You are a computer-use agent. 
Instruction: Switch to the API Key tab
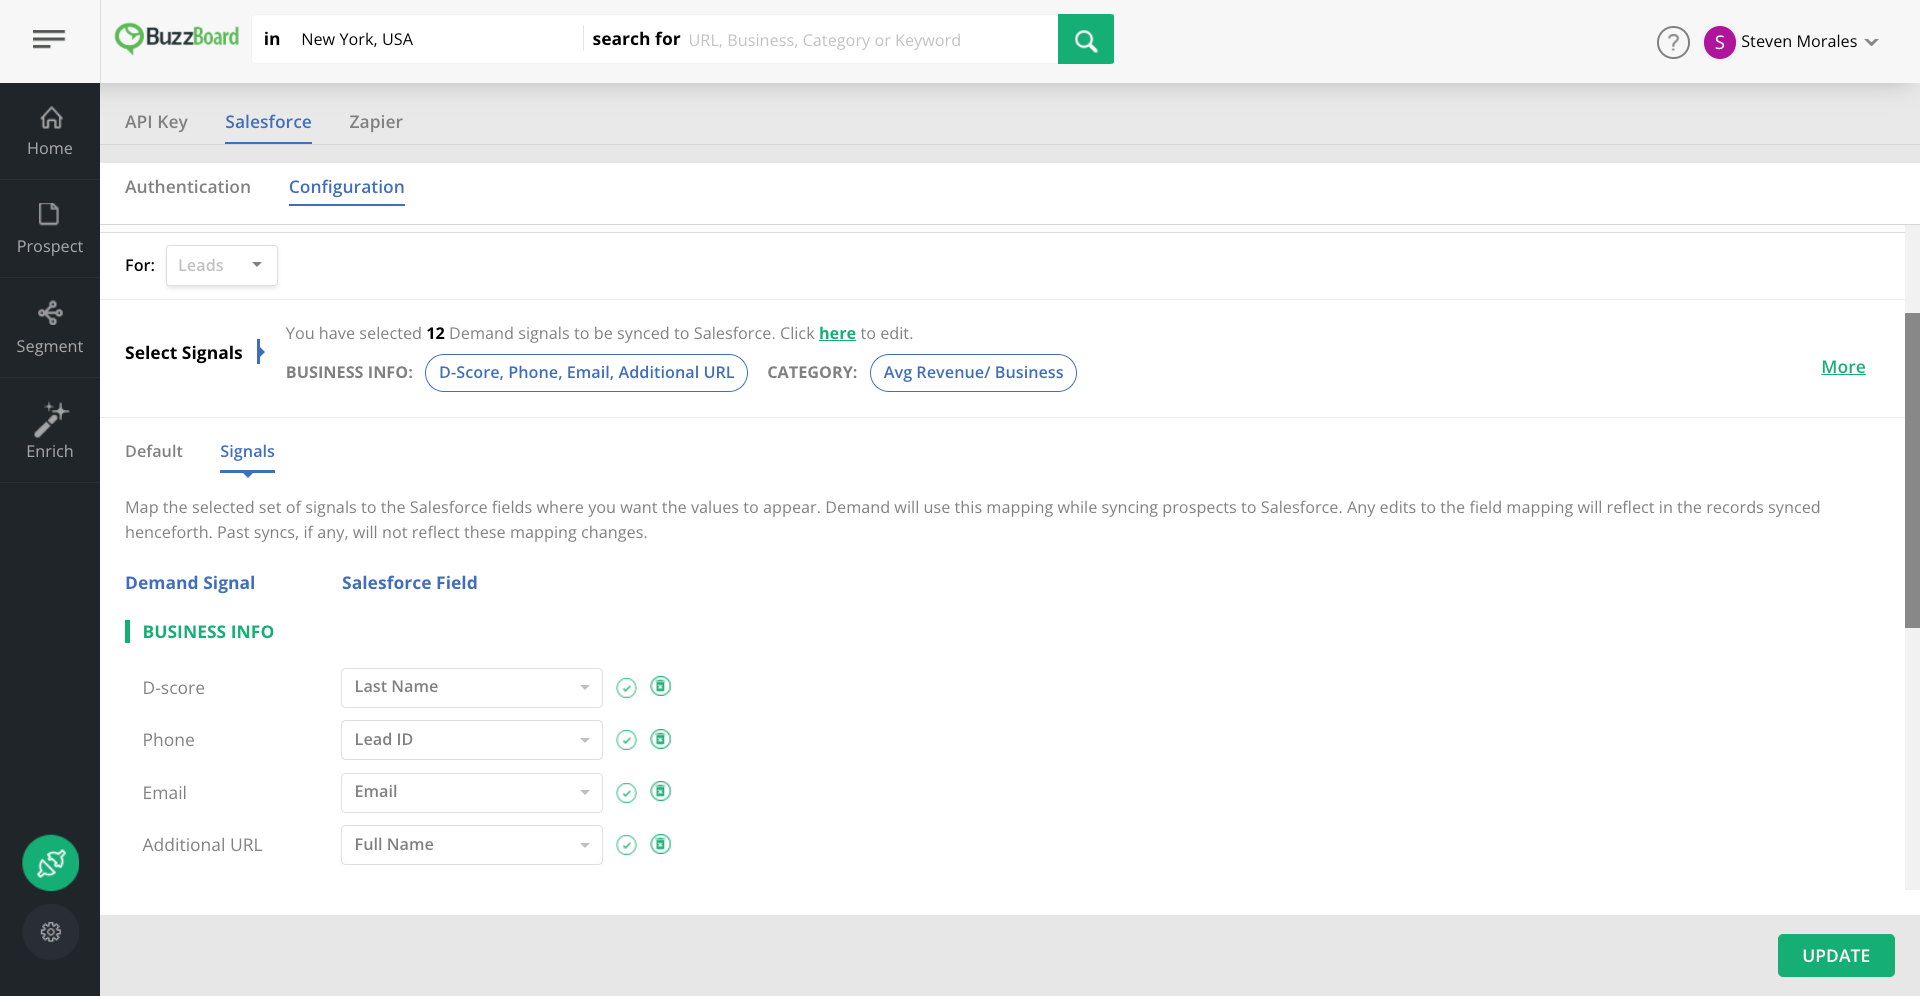click(x=156, y=122)
